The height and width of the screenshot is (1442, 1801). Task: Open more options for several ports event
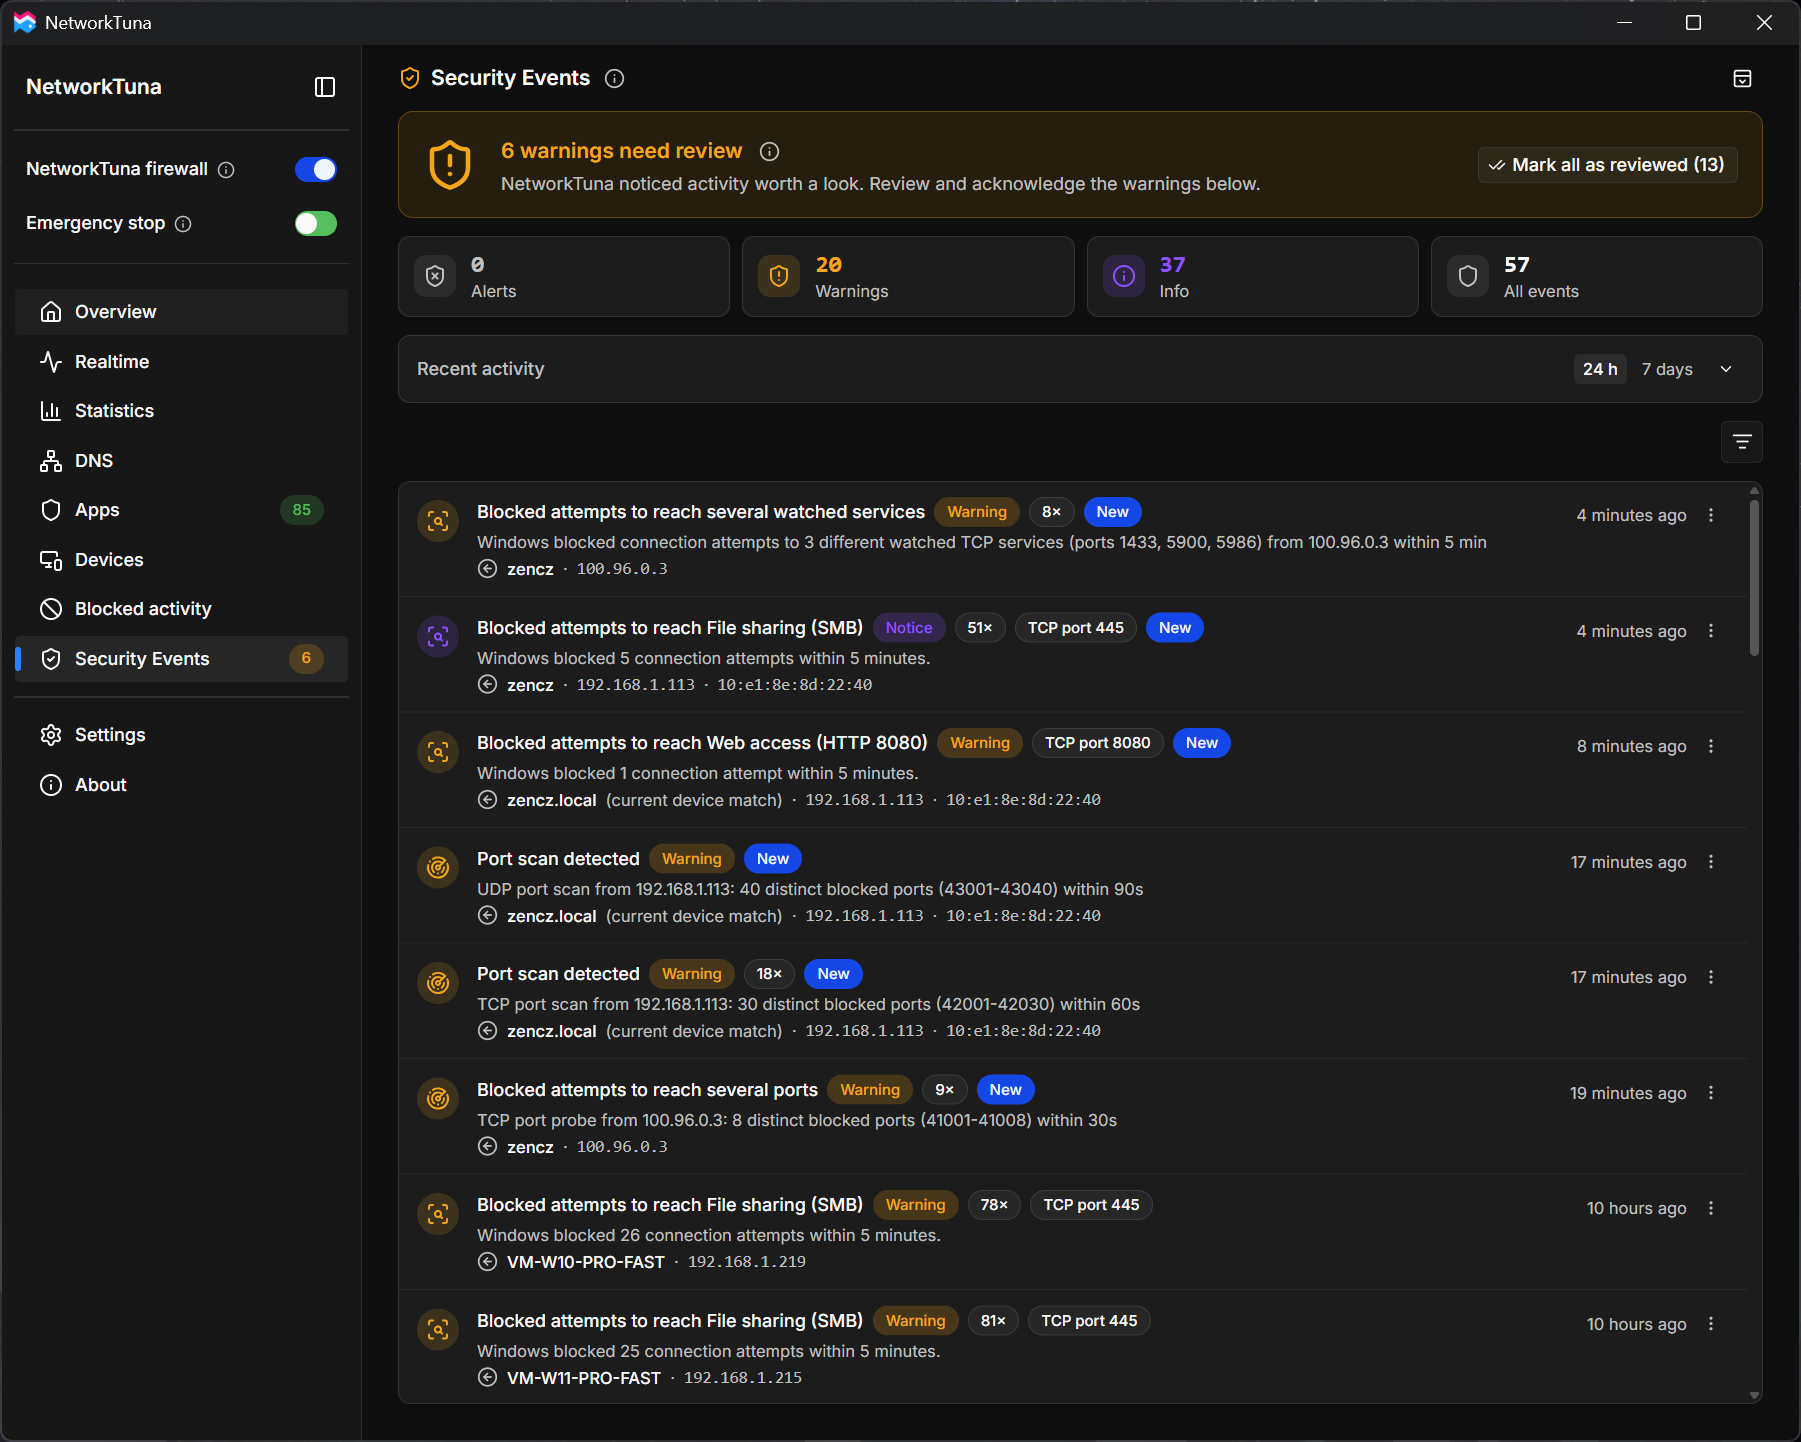(x=1711, y=1093)
